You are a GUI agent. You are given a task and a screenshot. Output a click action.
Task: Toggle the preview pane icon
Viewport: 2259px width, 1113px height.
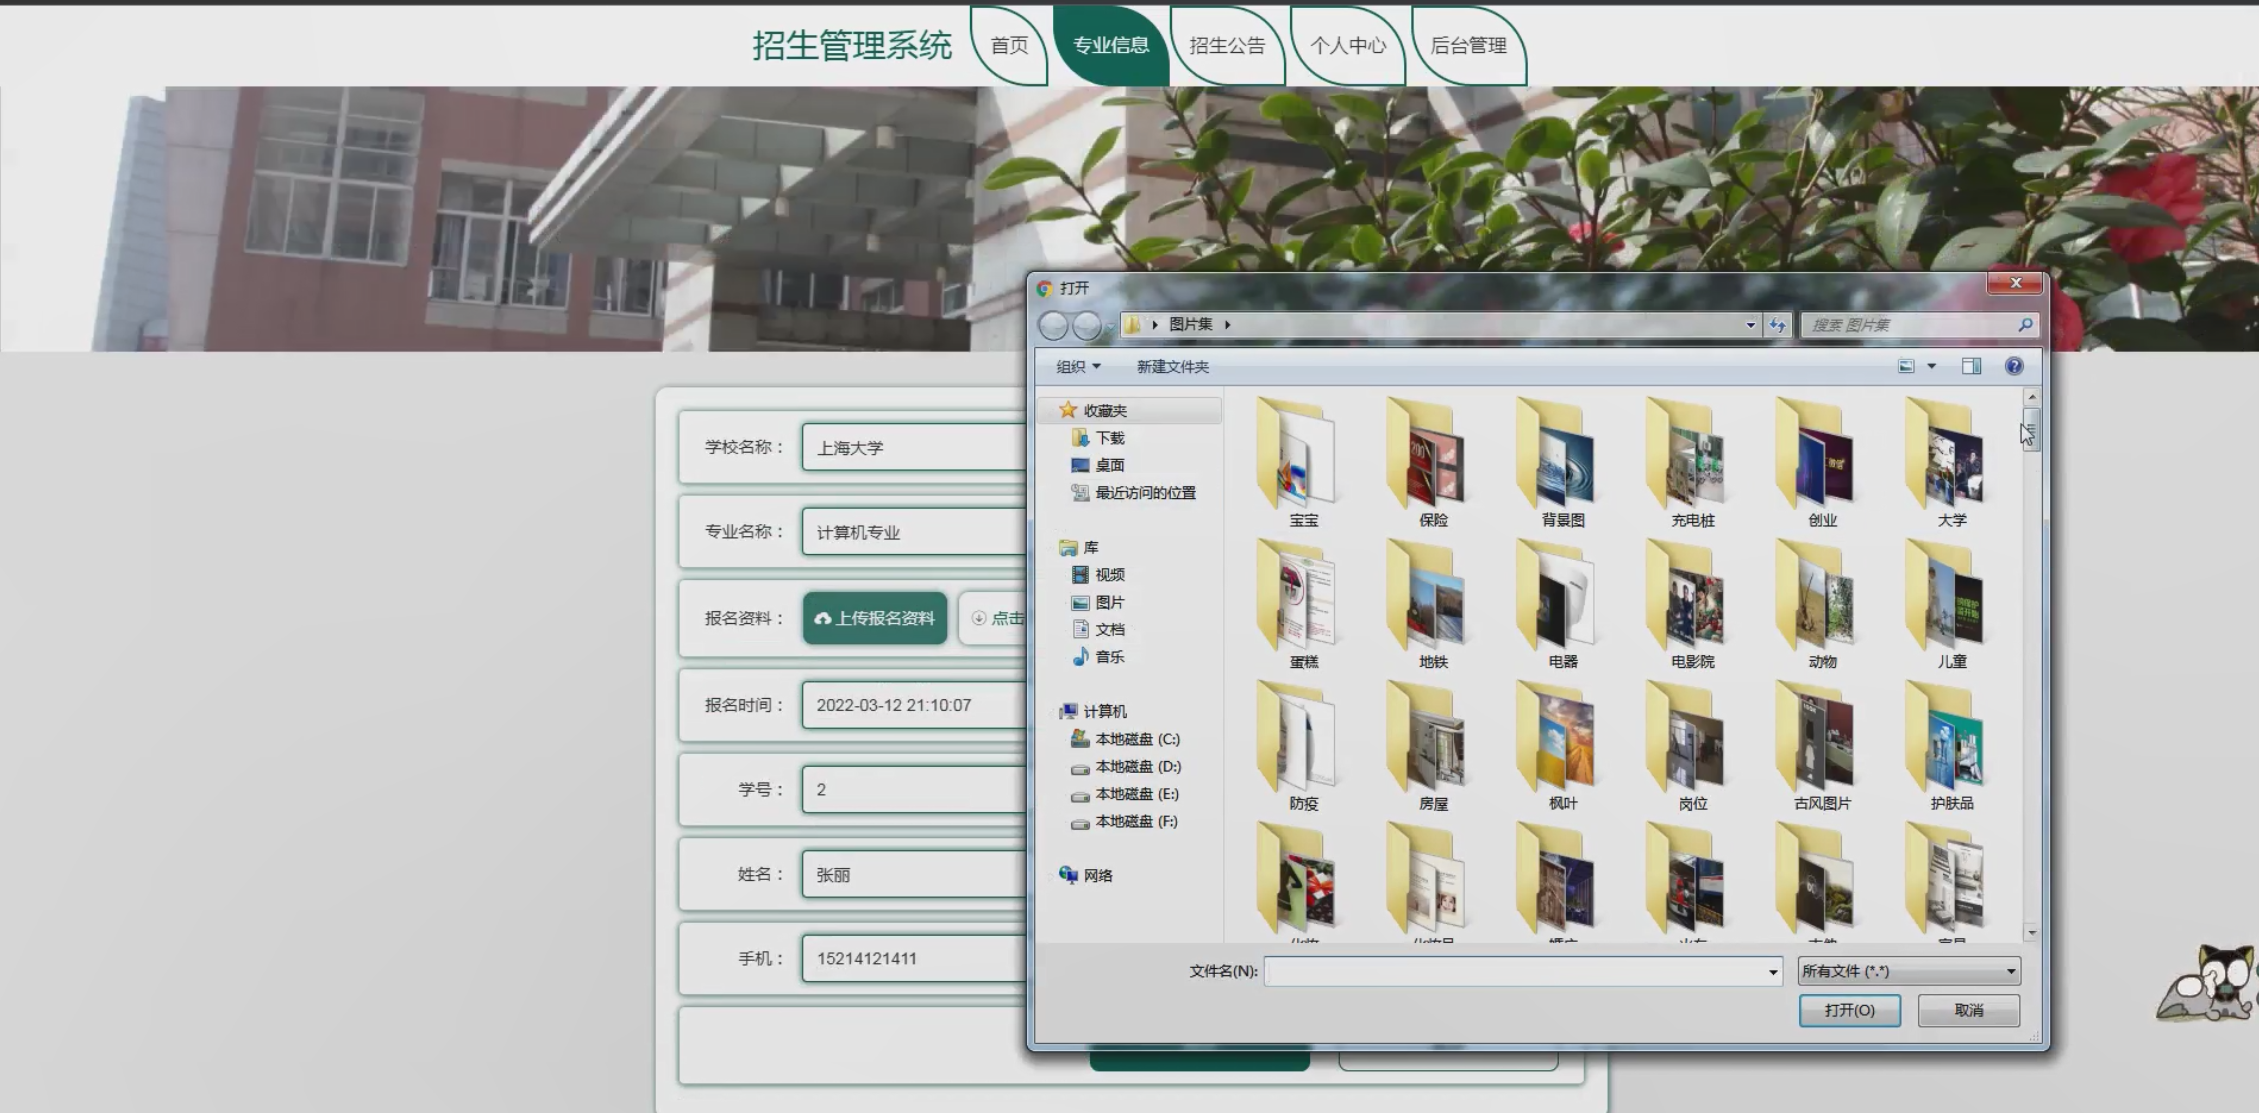[1970, 366]
